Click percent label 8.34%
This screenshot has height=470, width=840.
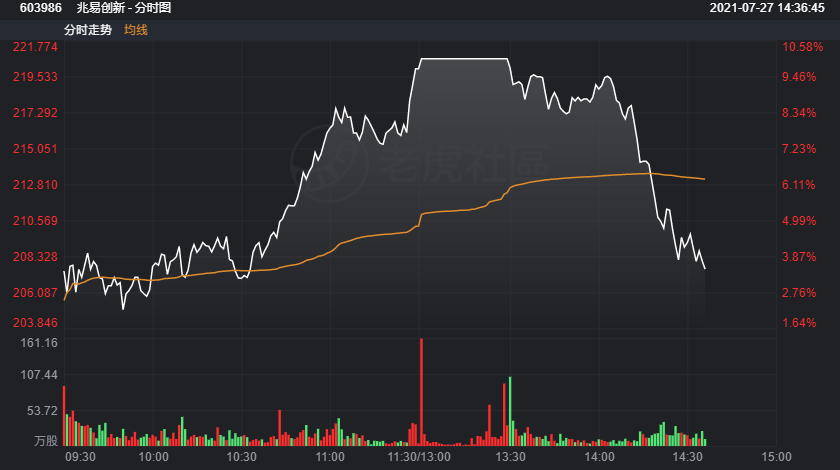799,113
